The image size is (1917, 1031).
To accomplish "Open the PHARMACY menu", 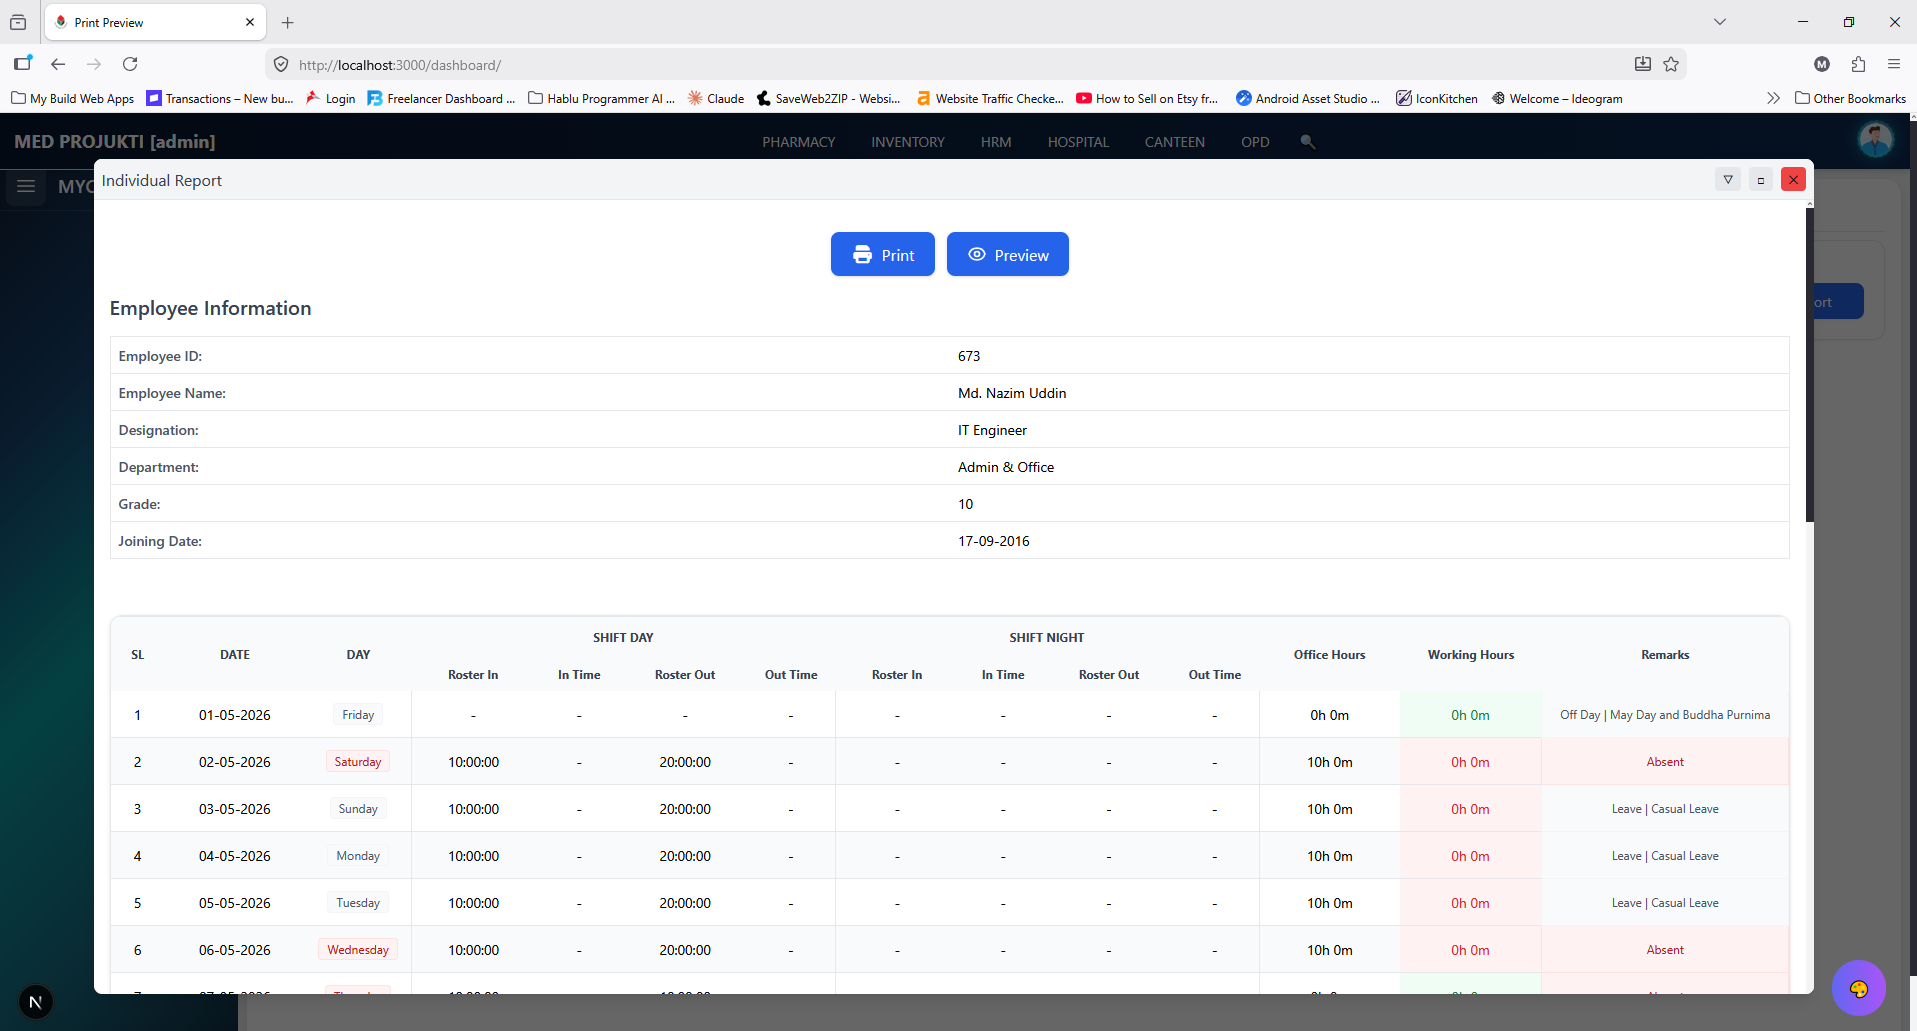I will (x=799, y=142).
